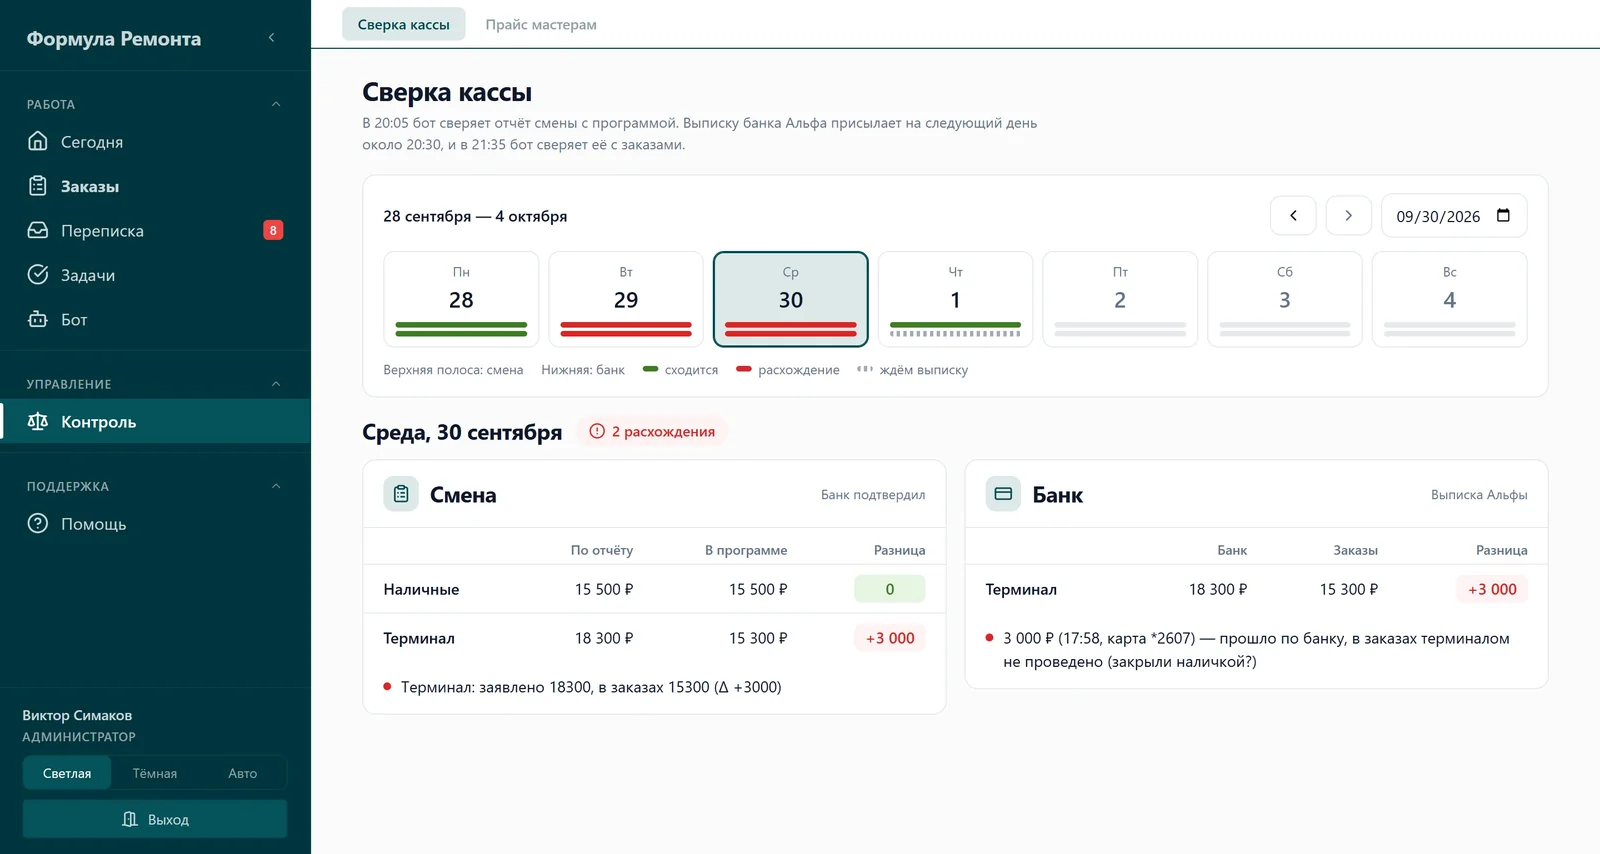
Task: Select Sunday 4 day card
Action: click(x=1450, y=299)
